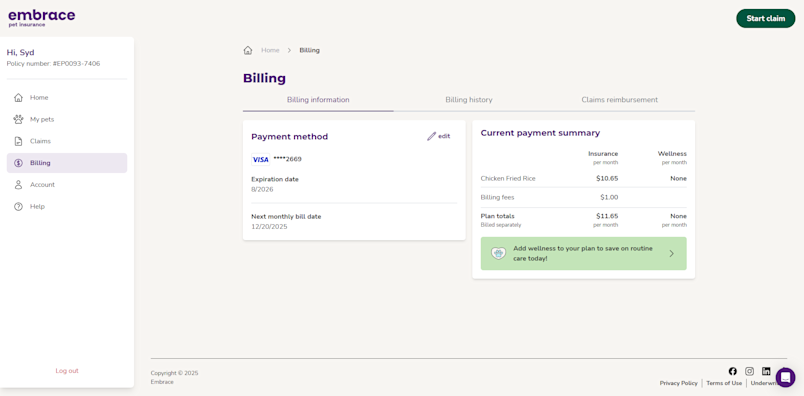This screenshot has height=396, width=804.
Task: Open Home in the sidebar menu
Action: 67,97
